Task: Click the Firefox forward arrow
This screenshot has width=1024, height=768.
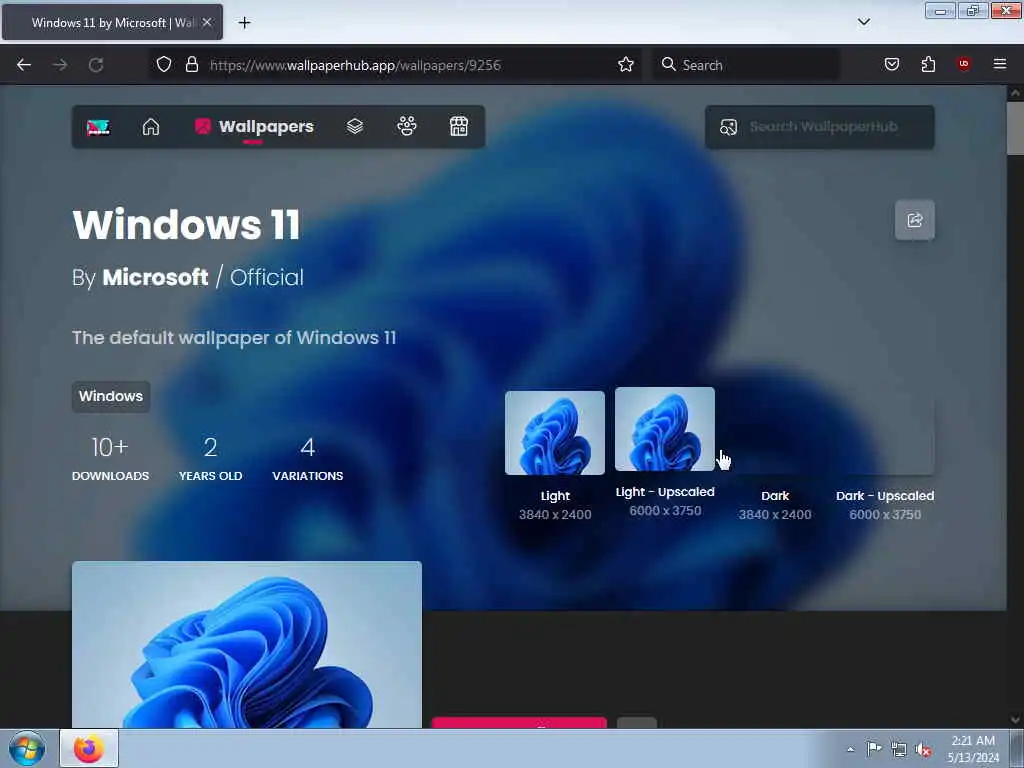Action: (x=60, y=65)
